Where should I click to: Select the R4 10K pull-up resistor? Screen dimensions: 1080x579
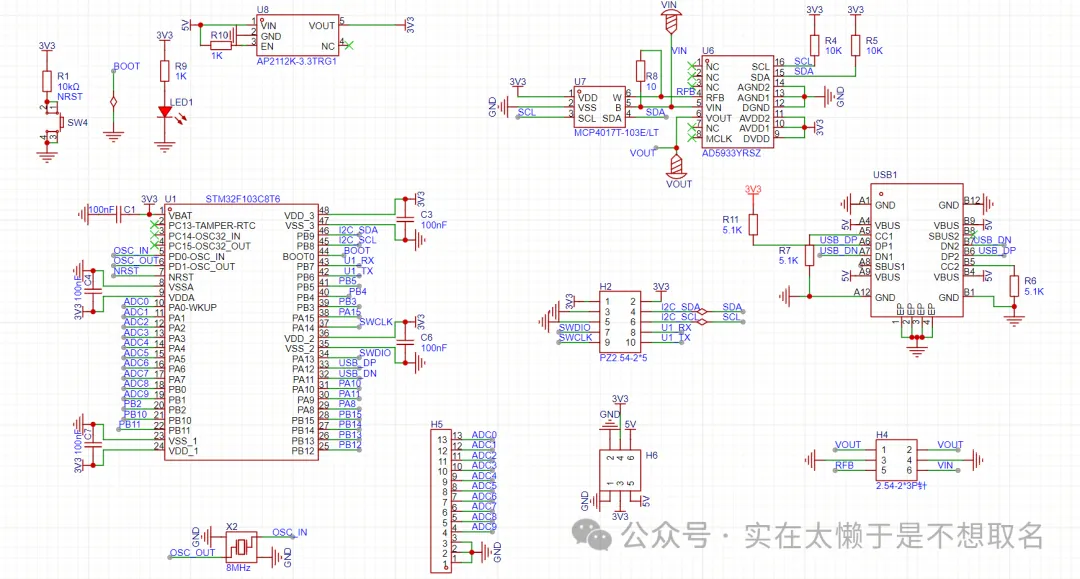click(814, 45)
